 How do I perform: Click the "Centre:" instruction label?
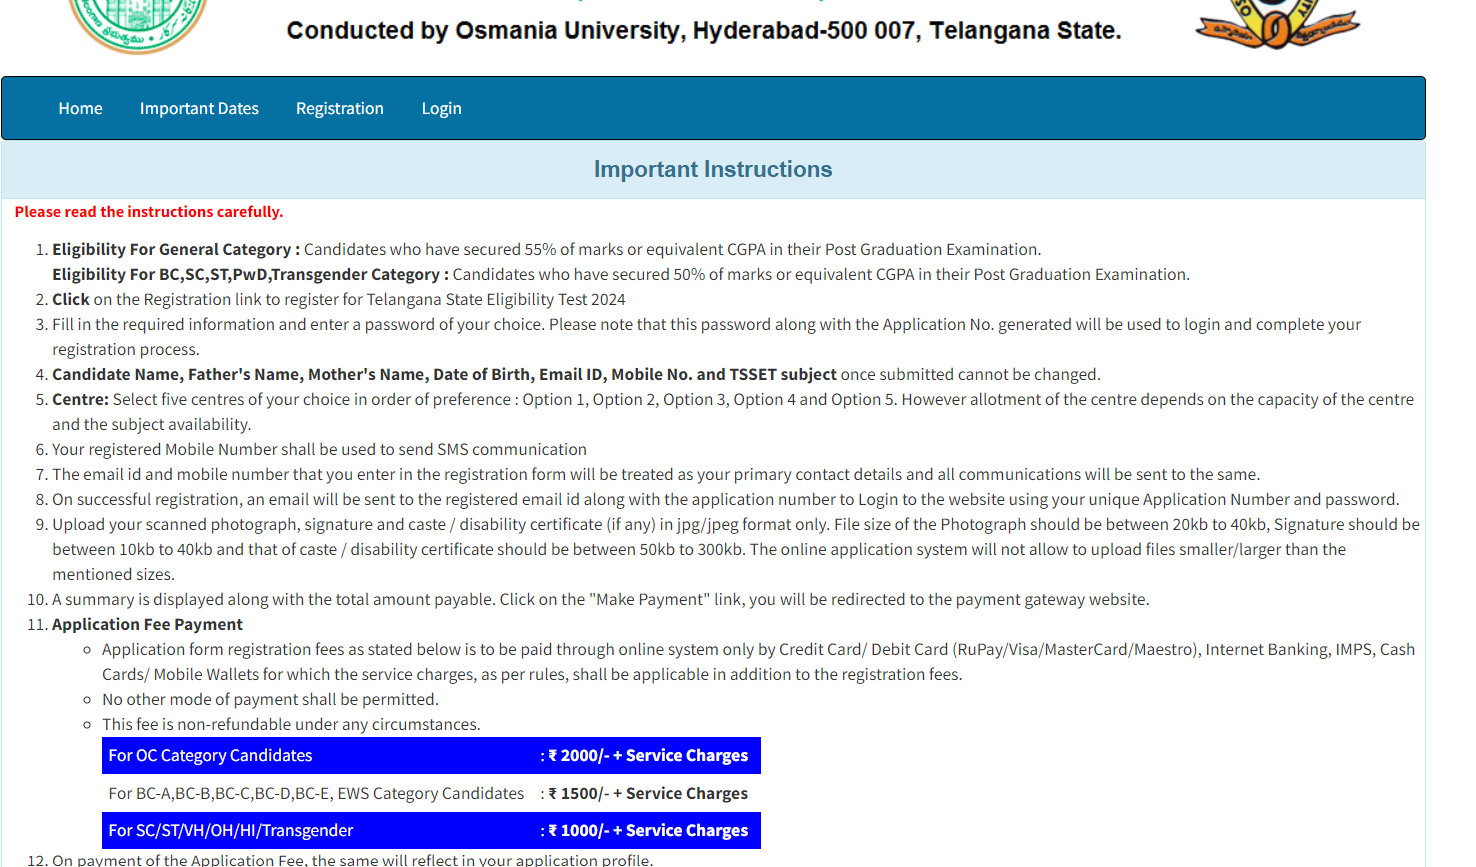tap(80, 399)
